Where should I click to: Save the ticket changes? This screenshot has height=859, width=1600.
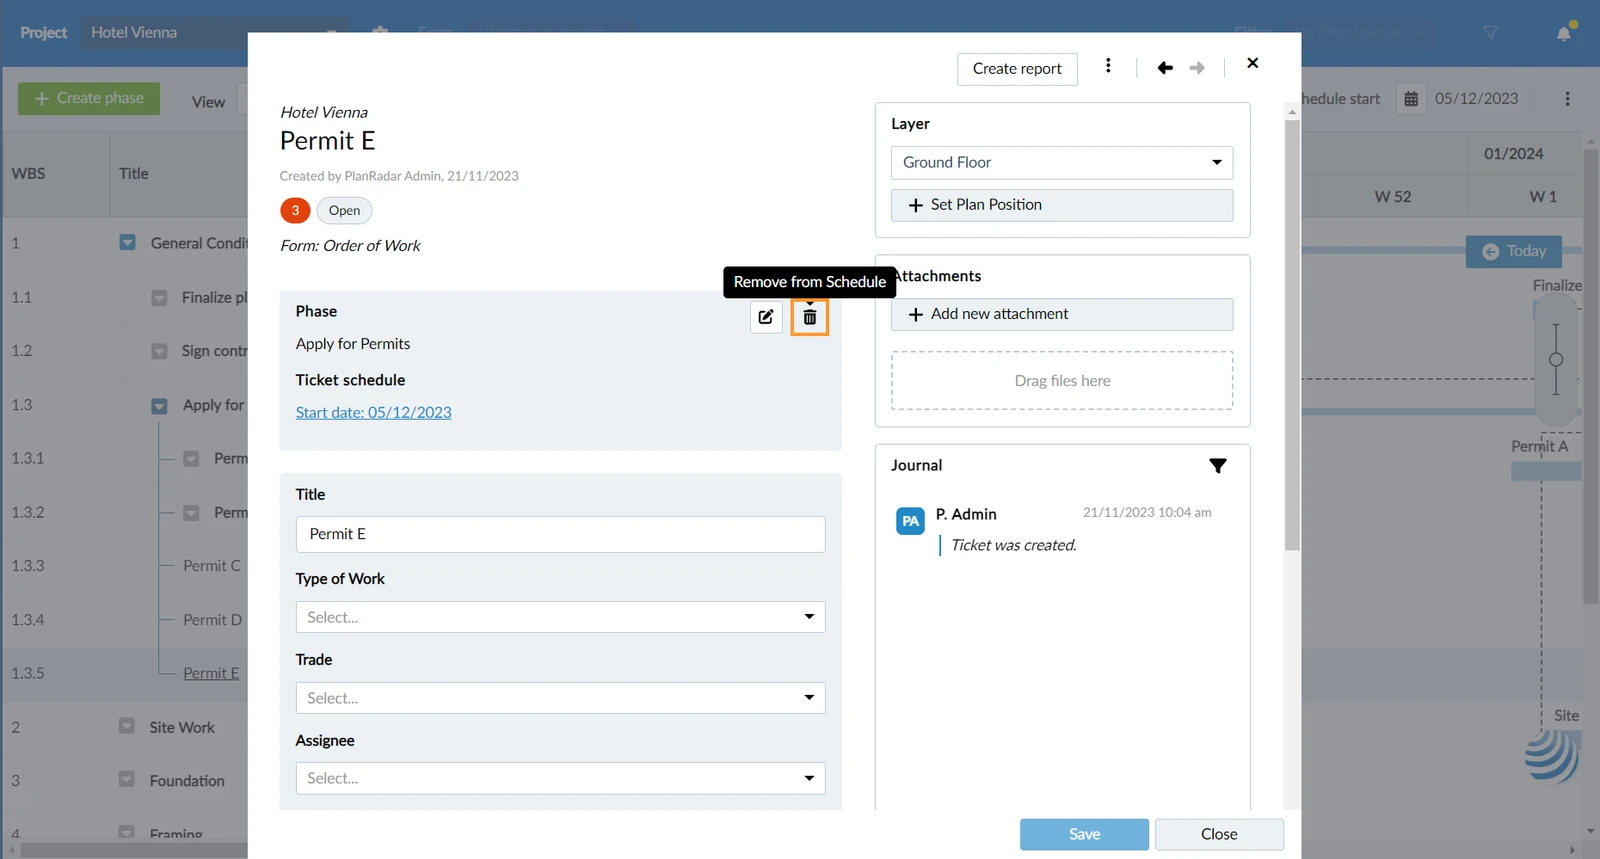pyautogui.click(x=1084, y=834)
